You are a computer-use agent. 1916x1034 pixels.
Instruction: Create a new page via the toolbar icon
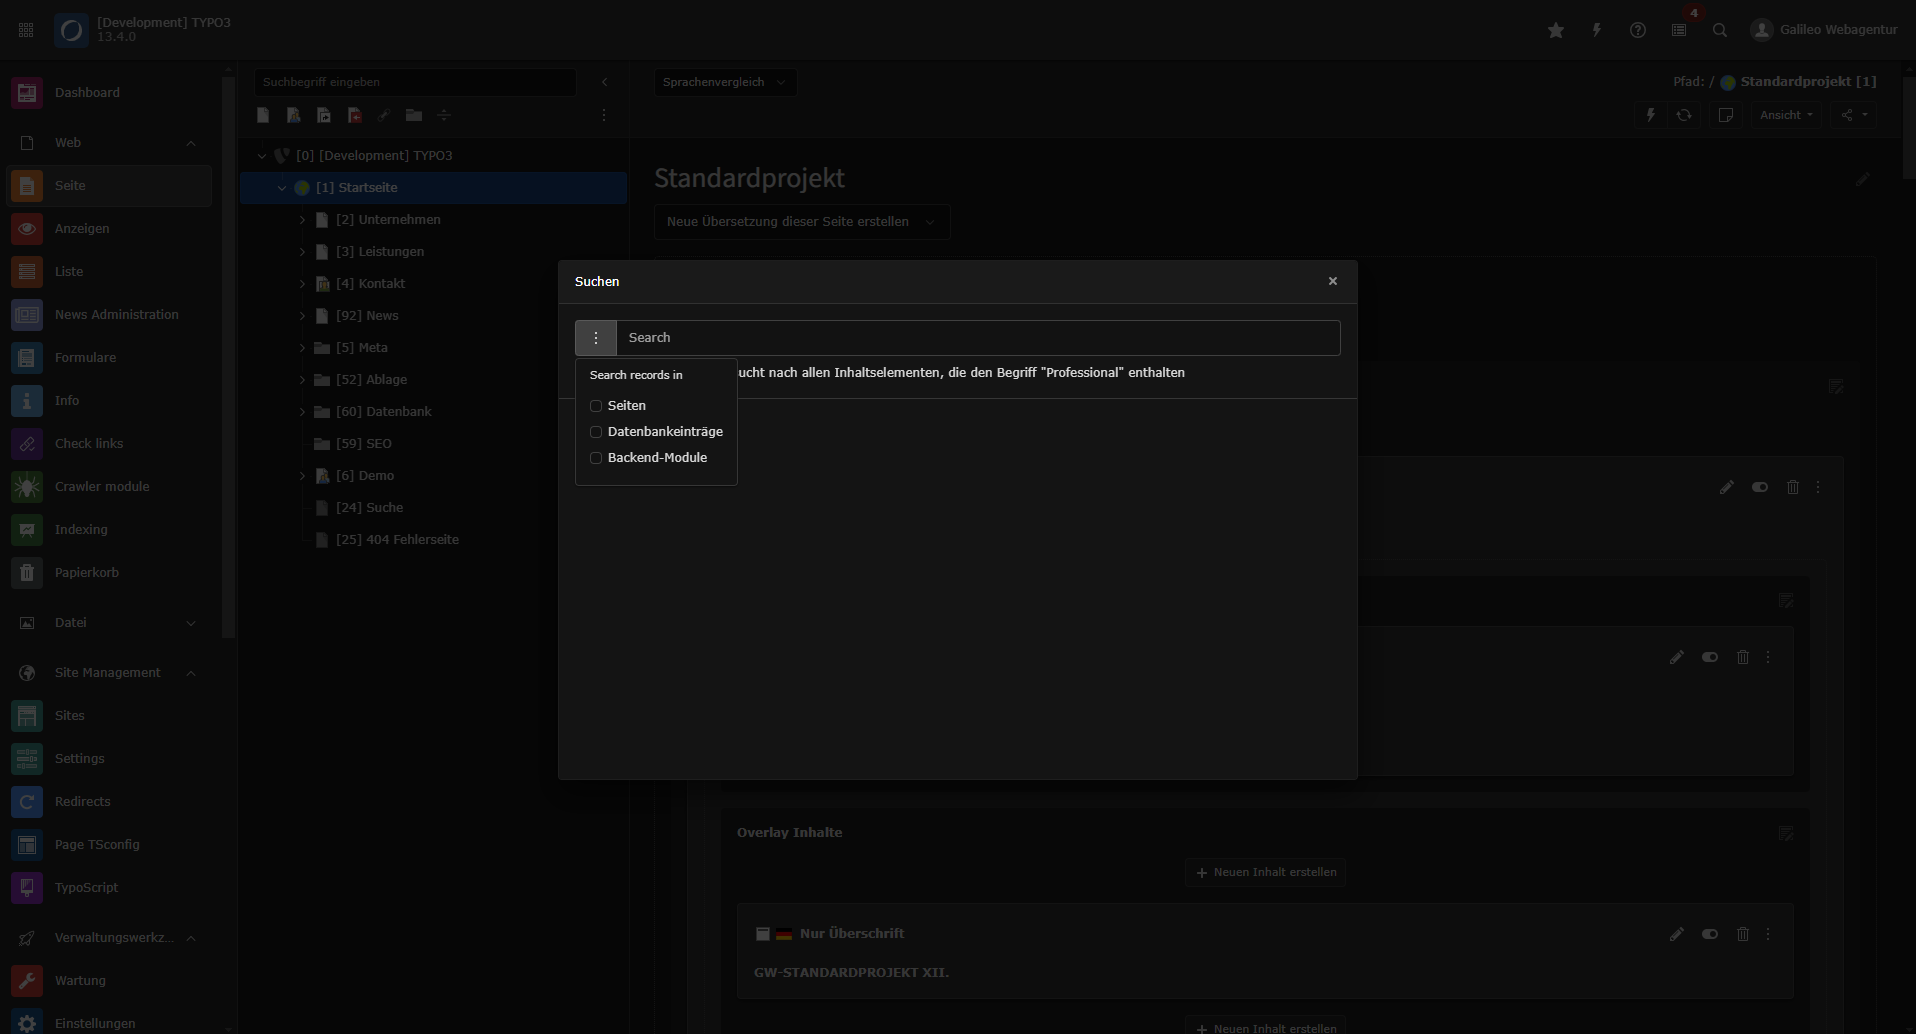(262, 115)
